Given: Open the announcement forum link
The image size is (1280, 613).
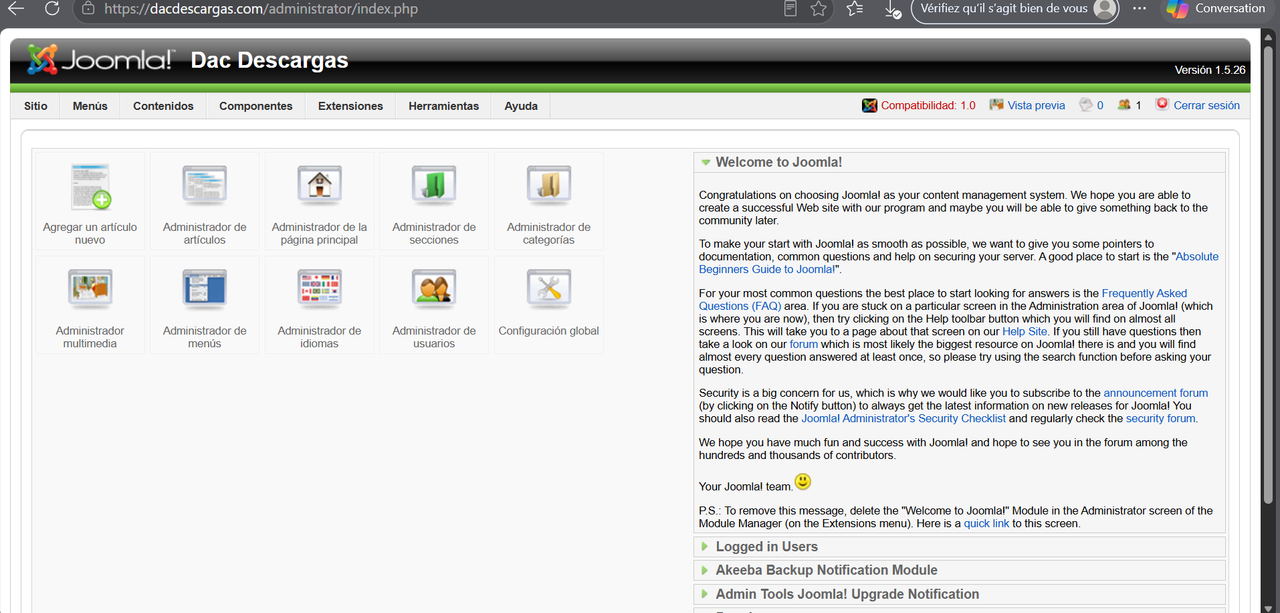Looking at the screenshot, I should tap(1156, 393).
